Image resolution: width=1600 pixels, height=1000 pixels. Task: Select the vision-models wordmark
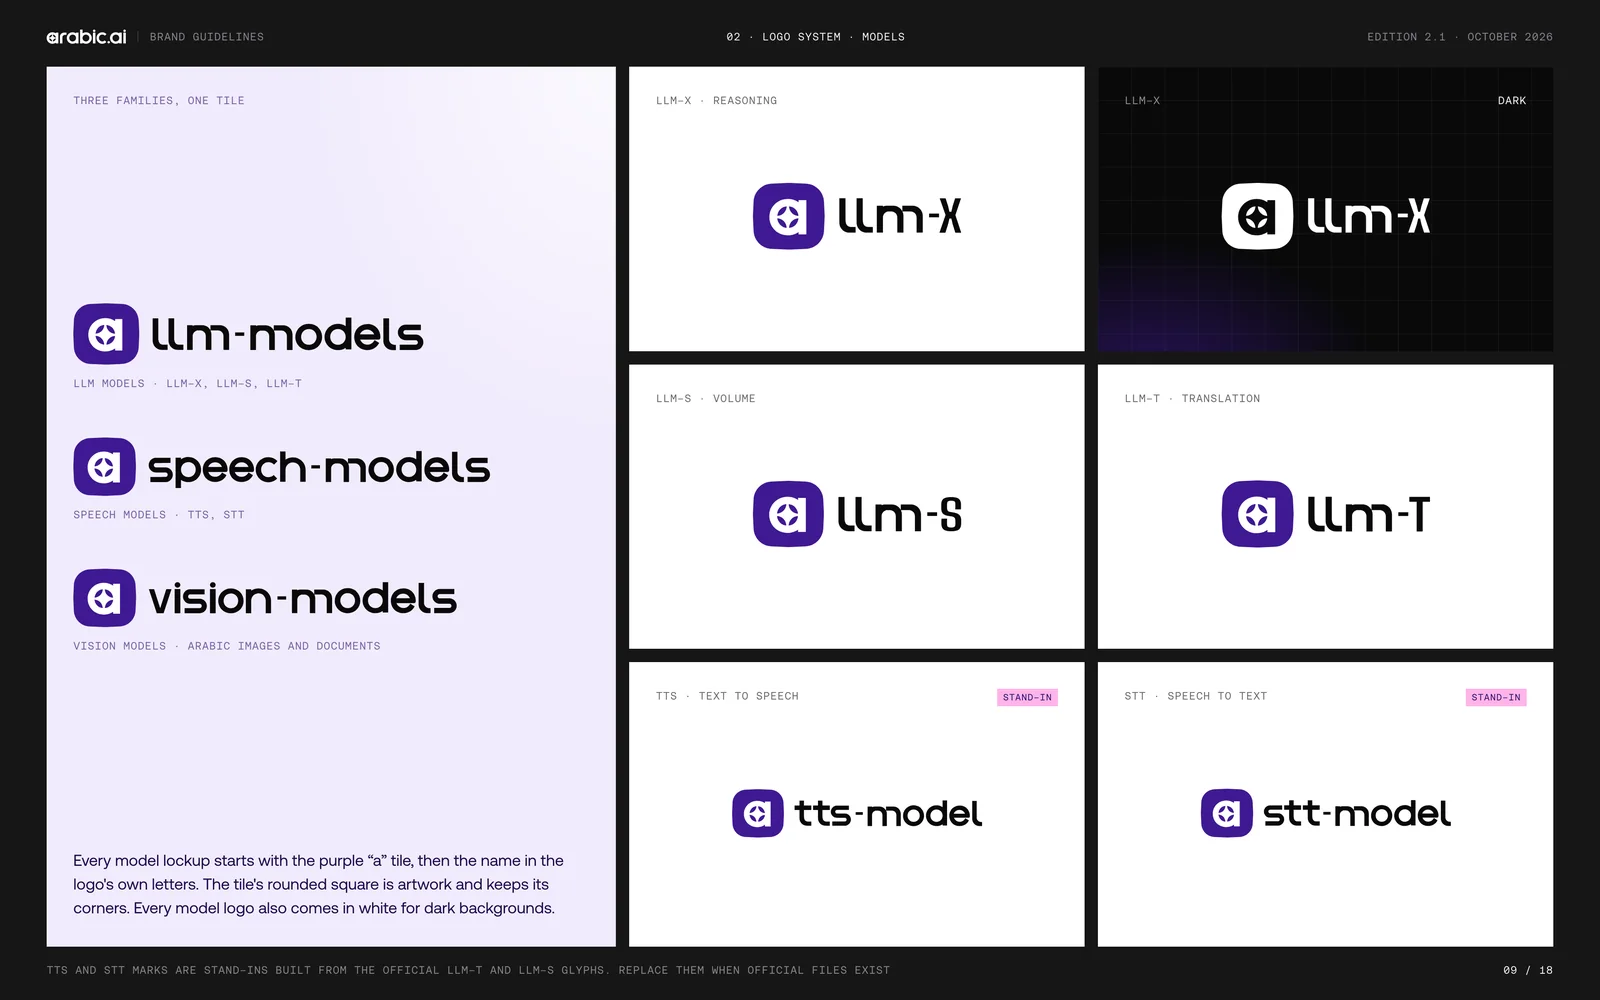tap(303, 598)
